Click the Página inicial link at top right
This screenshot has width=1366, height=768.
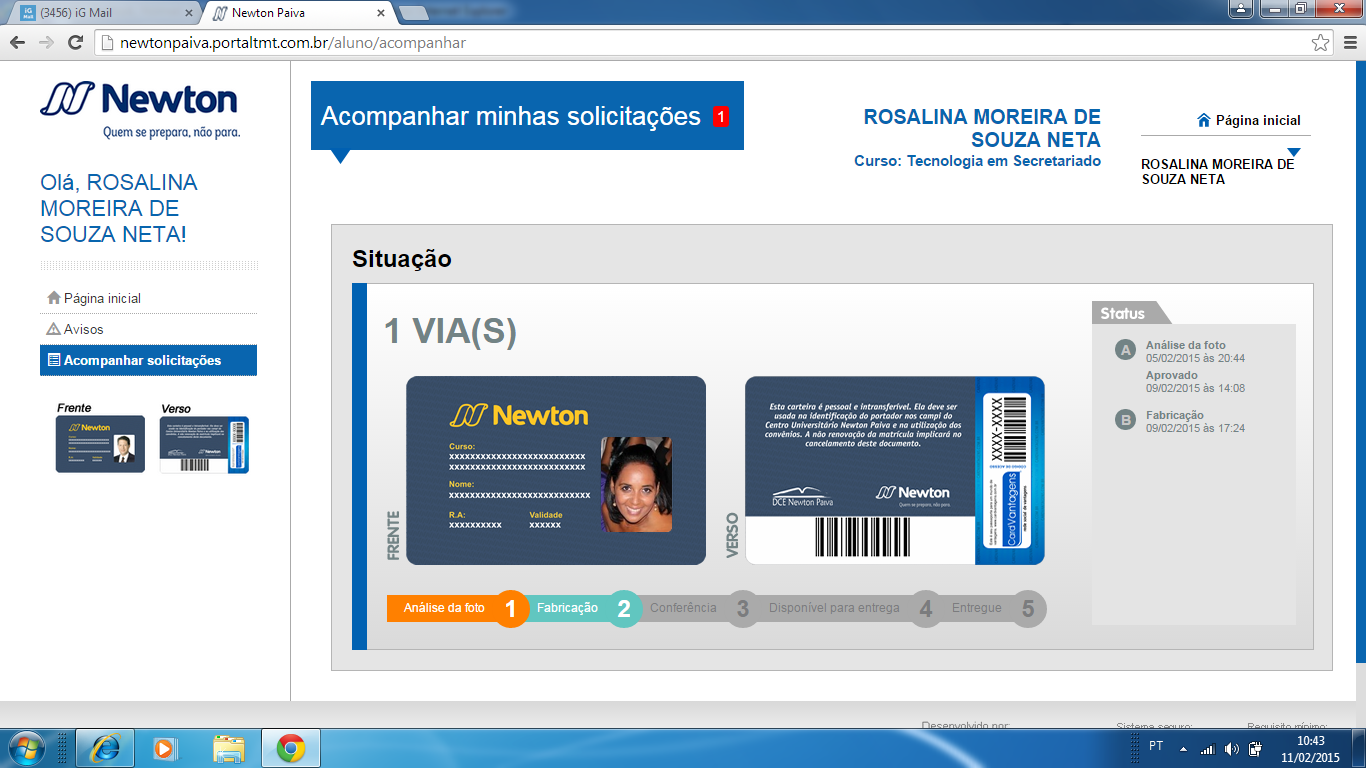(x=1258, y=120)
